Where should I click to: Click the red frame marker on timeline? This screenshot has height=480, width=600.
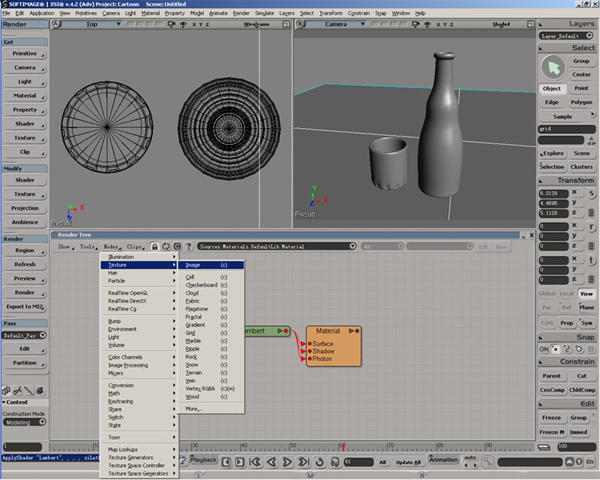343,447
